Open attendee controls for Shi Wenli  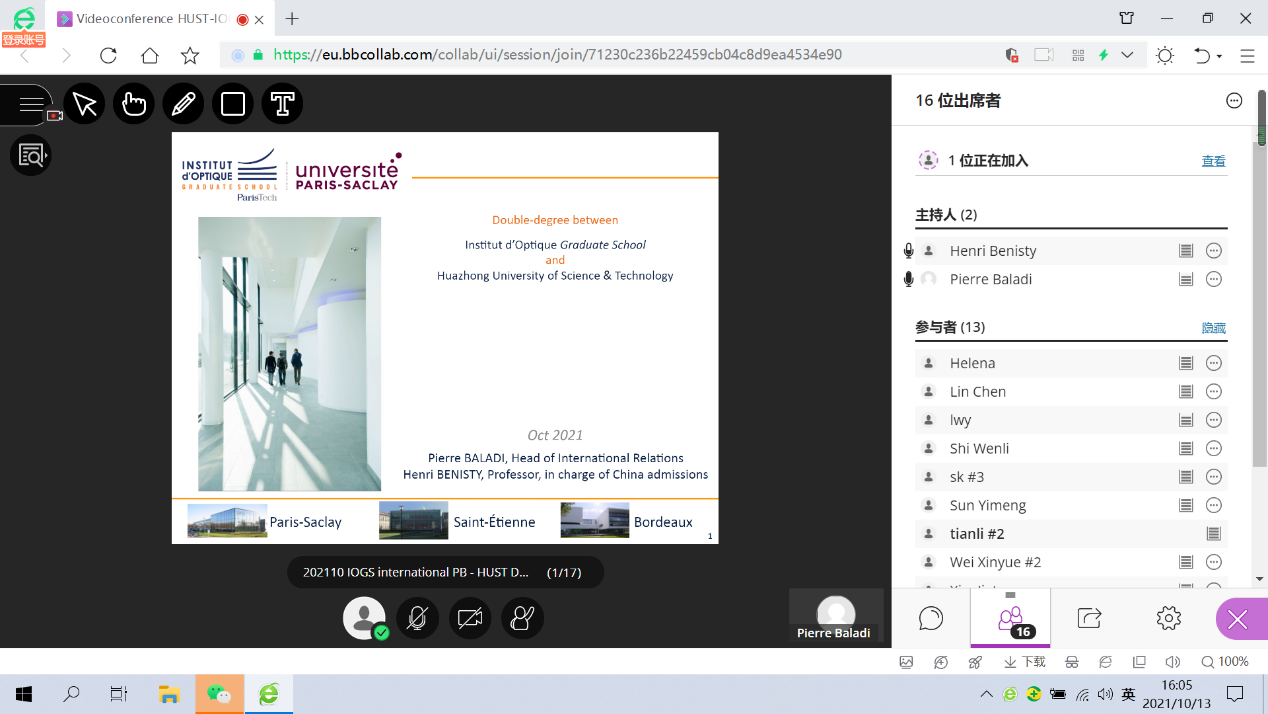click(x=1214, y=448)
